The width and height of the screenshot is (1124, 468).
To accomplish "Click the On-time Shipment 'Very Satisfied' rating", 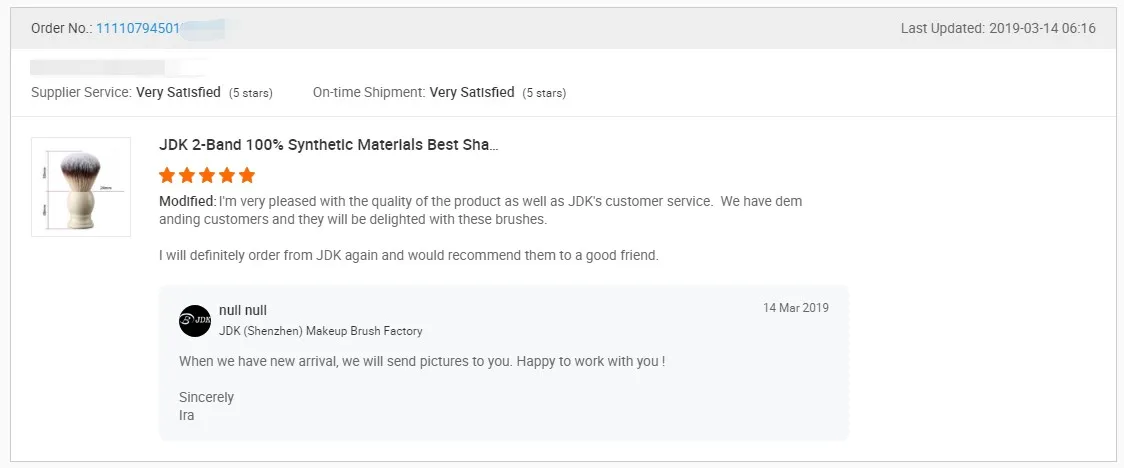I will (472, 92).
